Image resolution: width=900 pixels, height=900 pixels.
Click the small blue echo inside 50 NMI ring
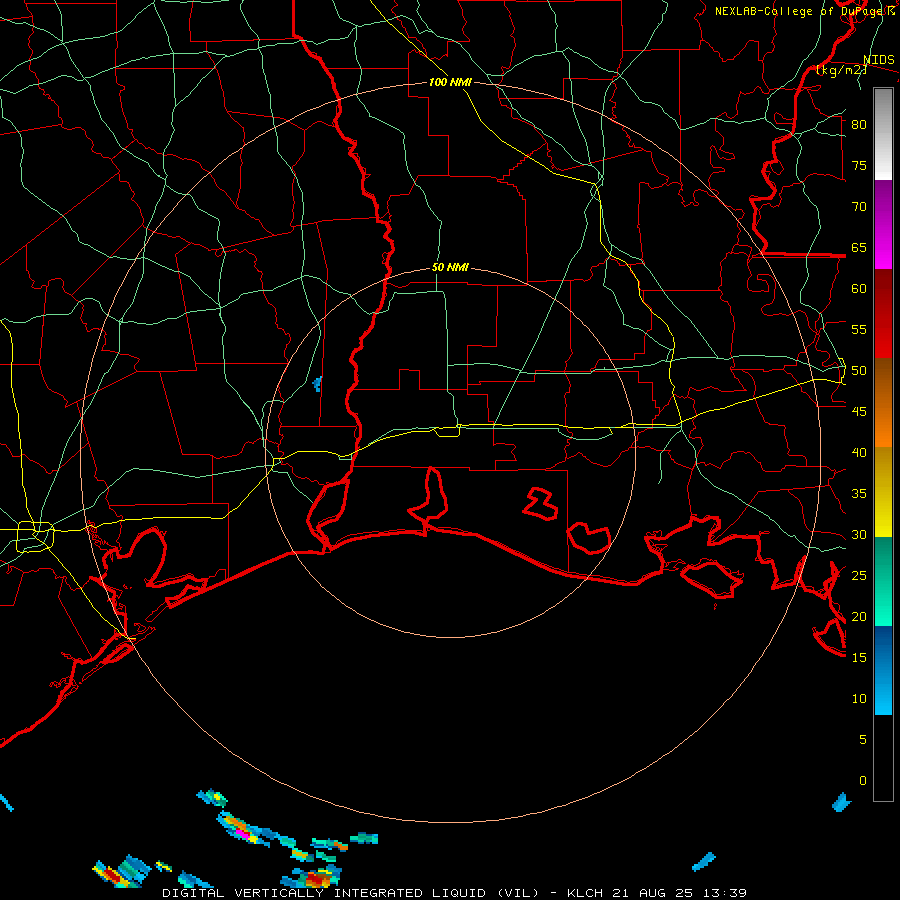point(317,384)
